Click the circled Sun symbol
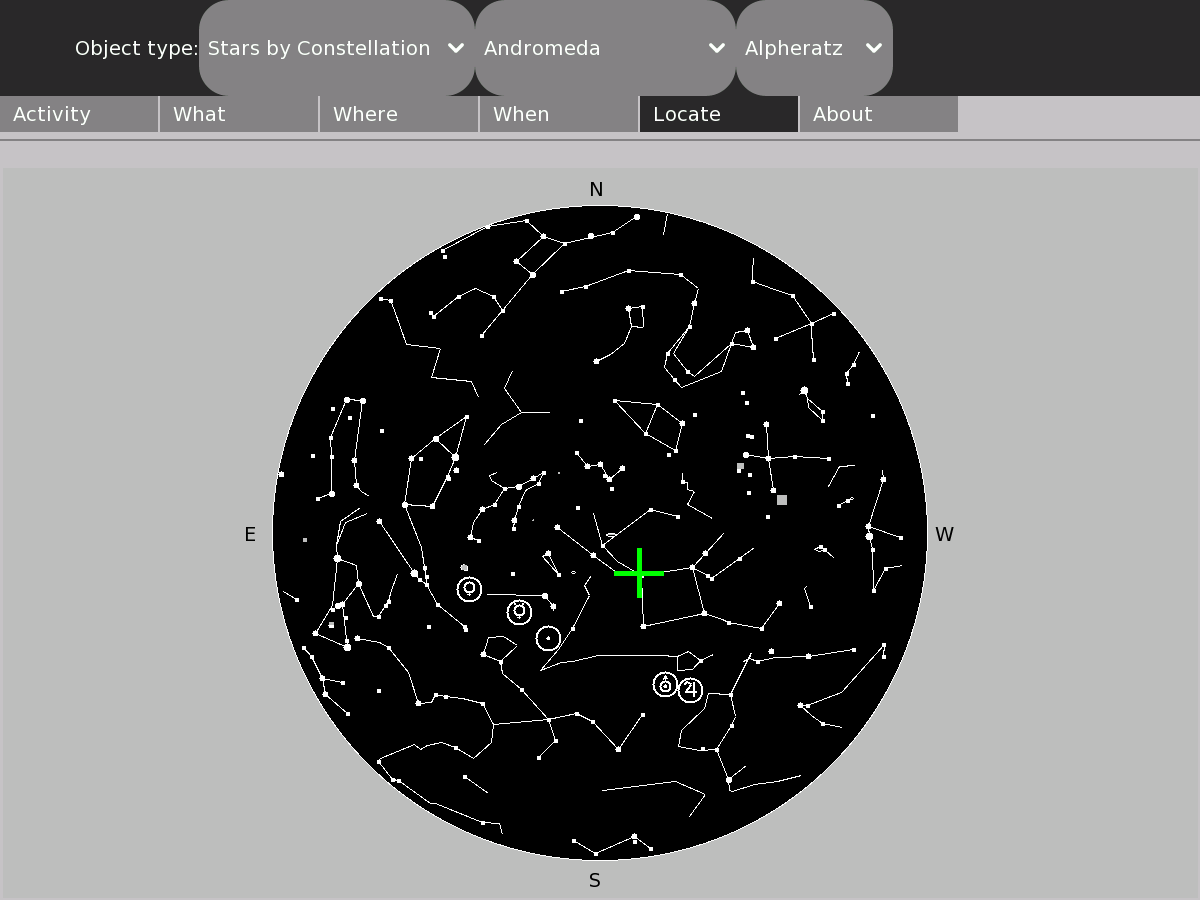The image size is (1200, 900). point(548,638)
